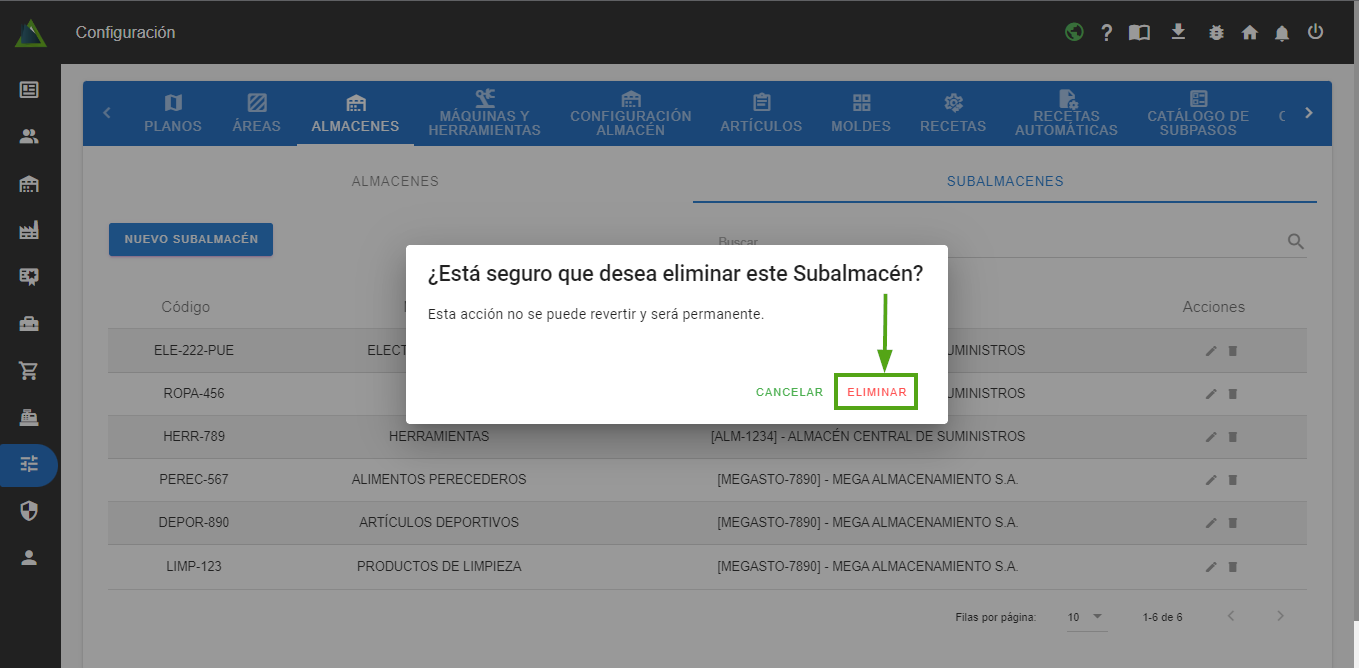Delete the LIMP-123 row using trash icon
The image size is (1359, 668).
[1233, 567]
